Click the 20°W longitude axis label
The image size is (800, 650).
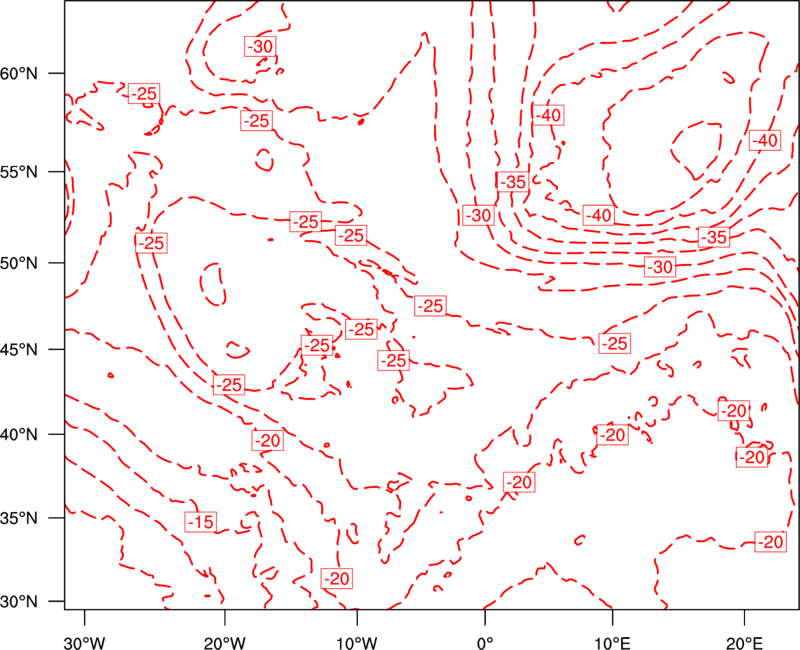(x=224, y=643)
